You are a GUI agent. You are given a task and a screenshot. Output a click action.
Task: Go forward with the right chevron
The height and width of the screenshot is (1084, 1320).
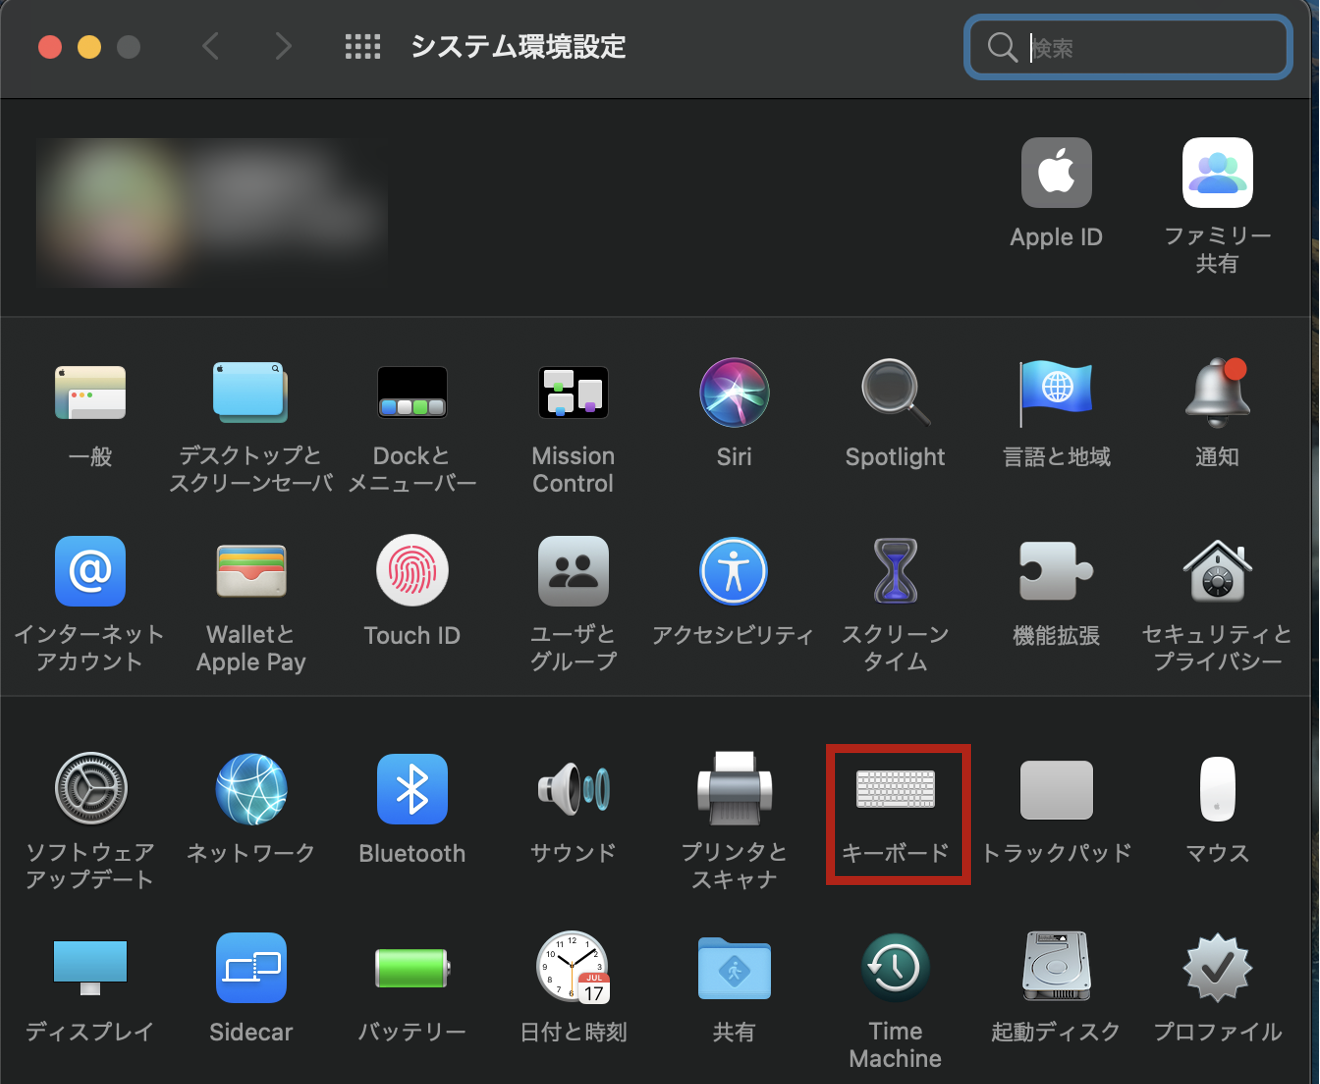pyautogui.click(x=284, y=46)
